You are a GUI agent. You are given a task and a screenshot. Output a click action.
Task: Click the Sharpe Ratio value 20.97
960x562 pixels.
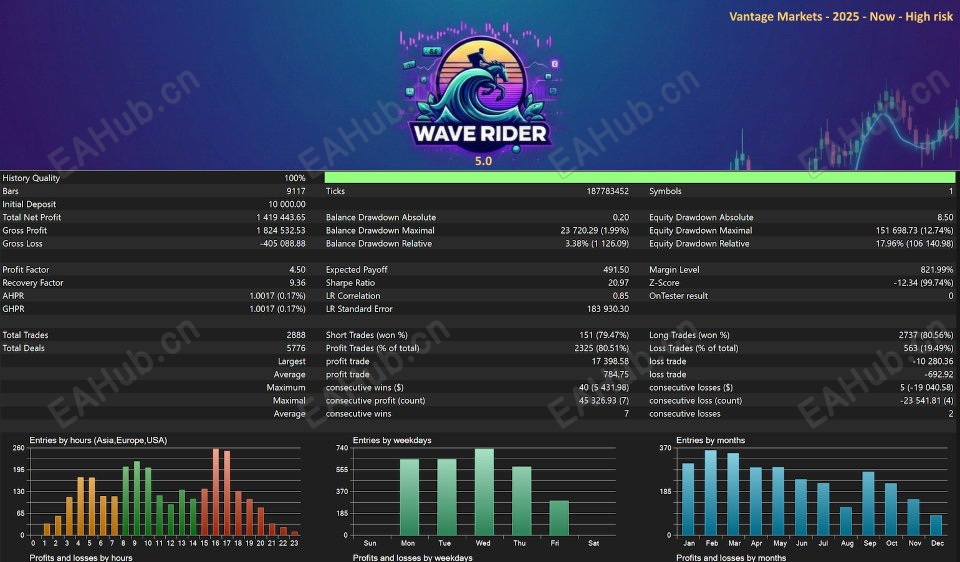click(x=618, y=283)
